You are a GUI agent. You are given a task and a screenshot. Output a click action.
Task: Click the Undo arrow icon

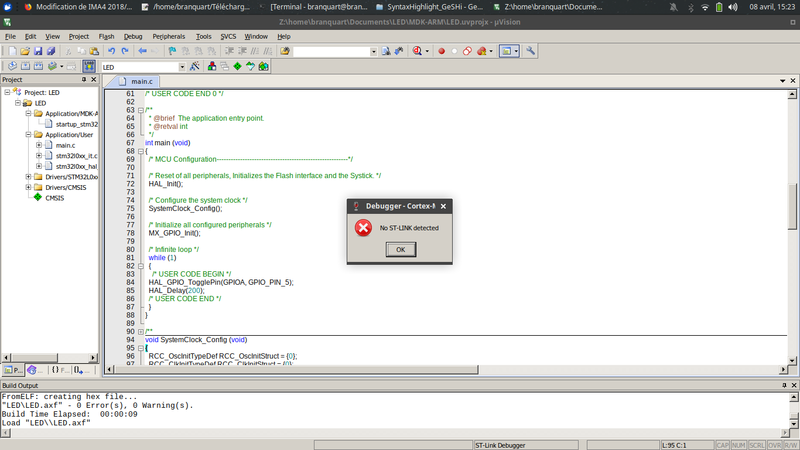111,51
